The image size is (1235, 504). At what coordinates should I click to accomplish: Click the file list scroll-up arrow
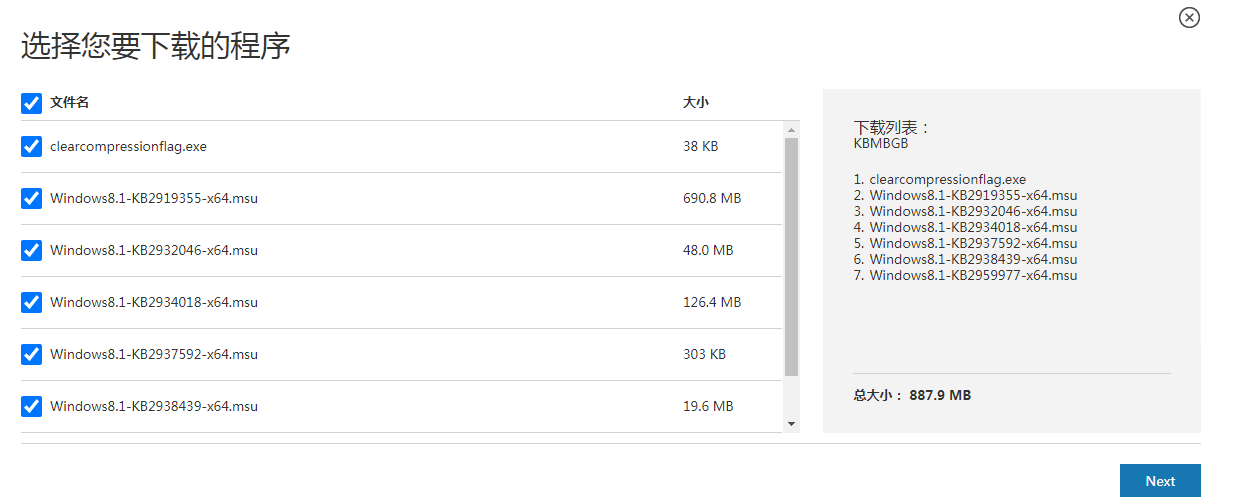pos(792,130)
